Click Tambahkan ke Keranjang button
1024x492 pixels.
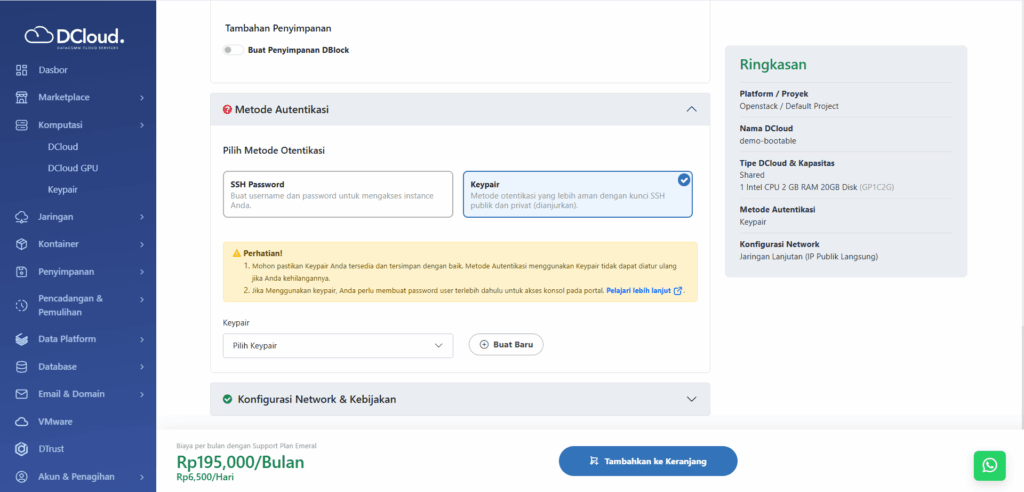pos(647,461)
